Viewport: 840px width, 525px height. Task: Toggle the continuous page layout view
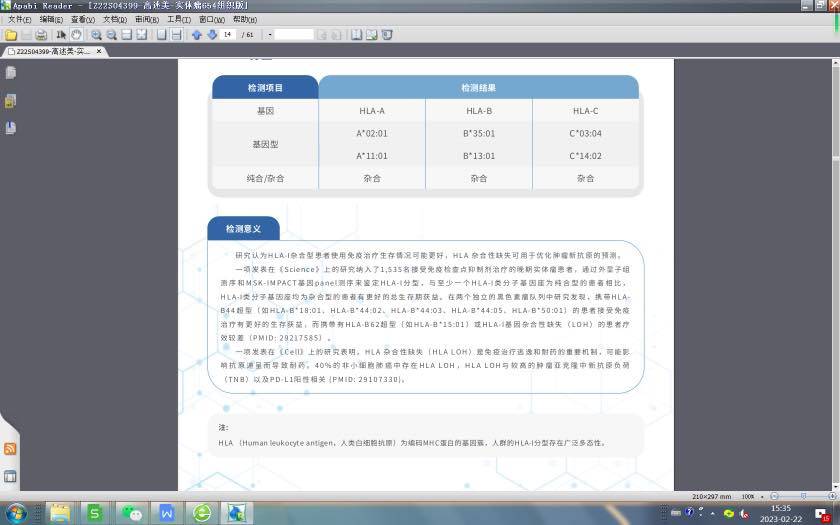click(x=177, y=35)
